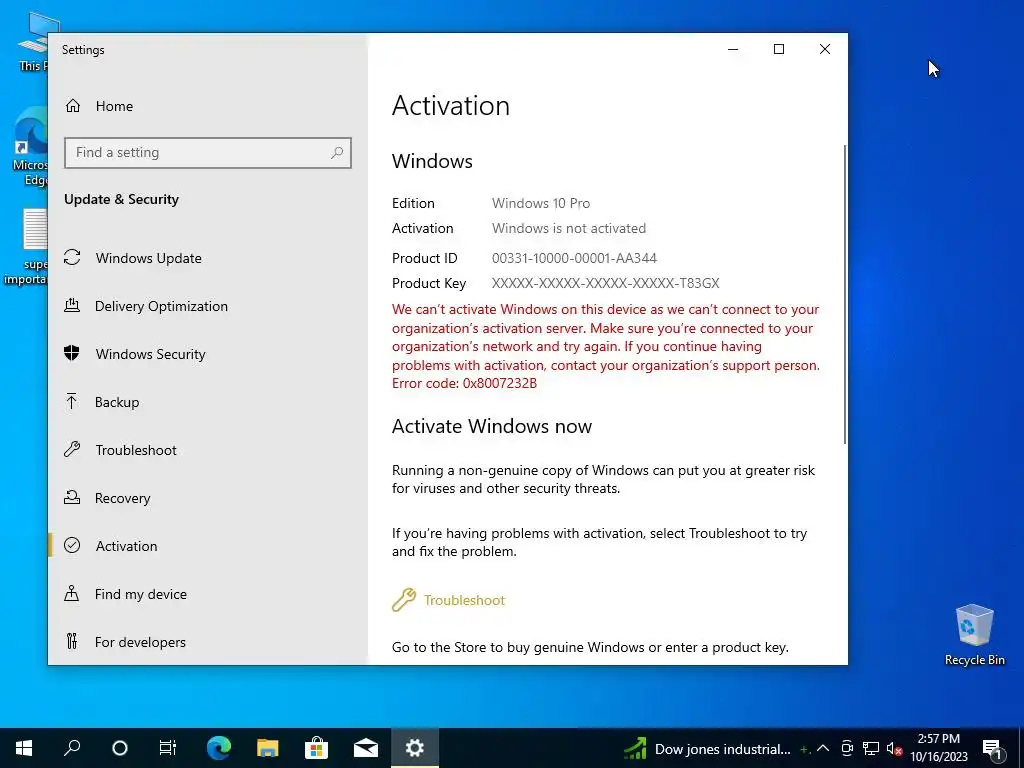Click the Backup upload arrow icon
The image size is (1024, 768).
click(72, 402)
